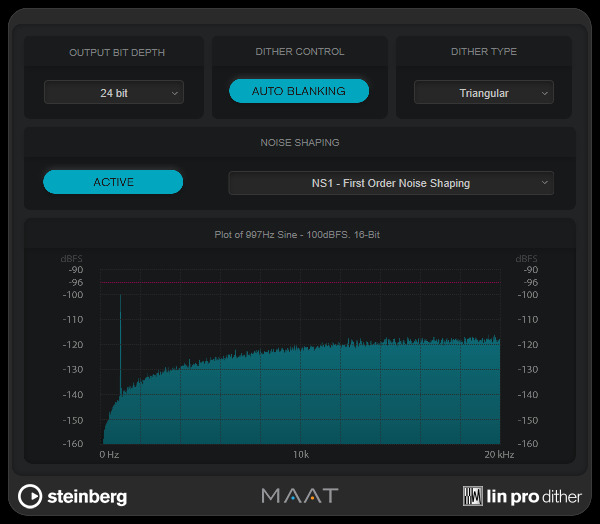Click the Lin Pro Dither waveform icon
This screenshot has width=600, height=524.
[x=474, y=495]
